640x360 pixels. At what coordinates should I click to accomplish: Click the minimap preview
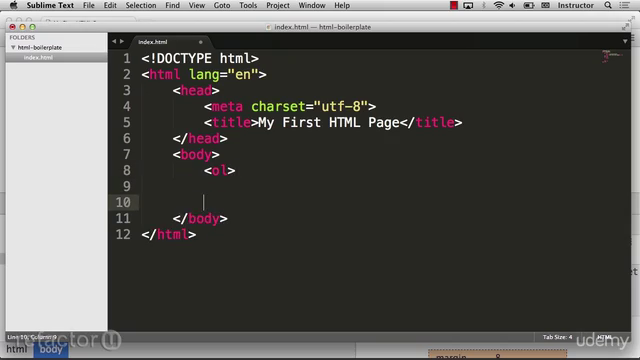click(612, 56)
